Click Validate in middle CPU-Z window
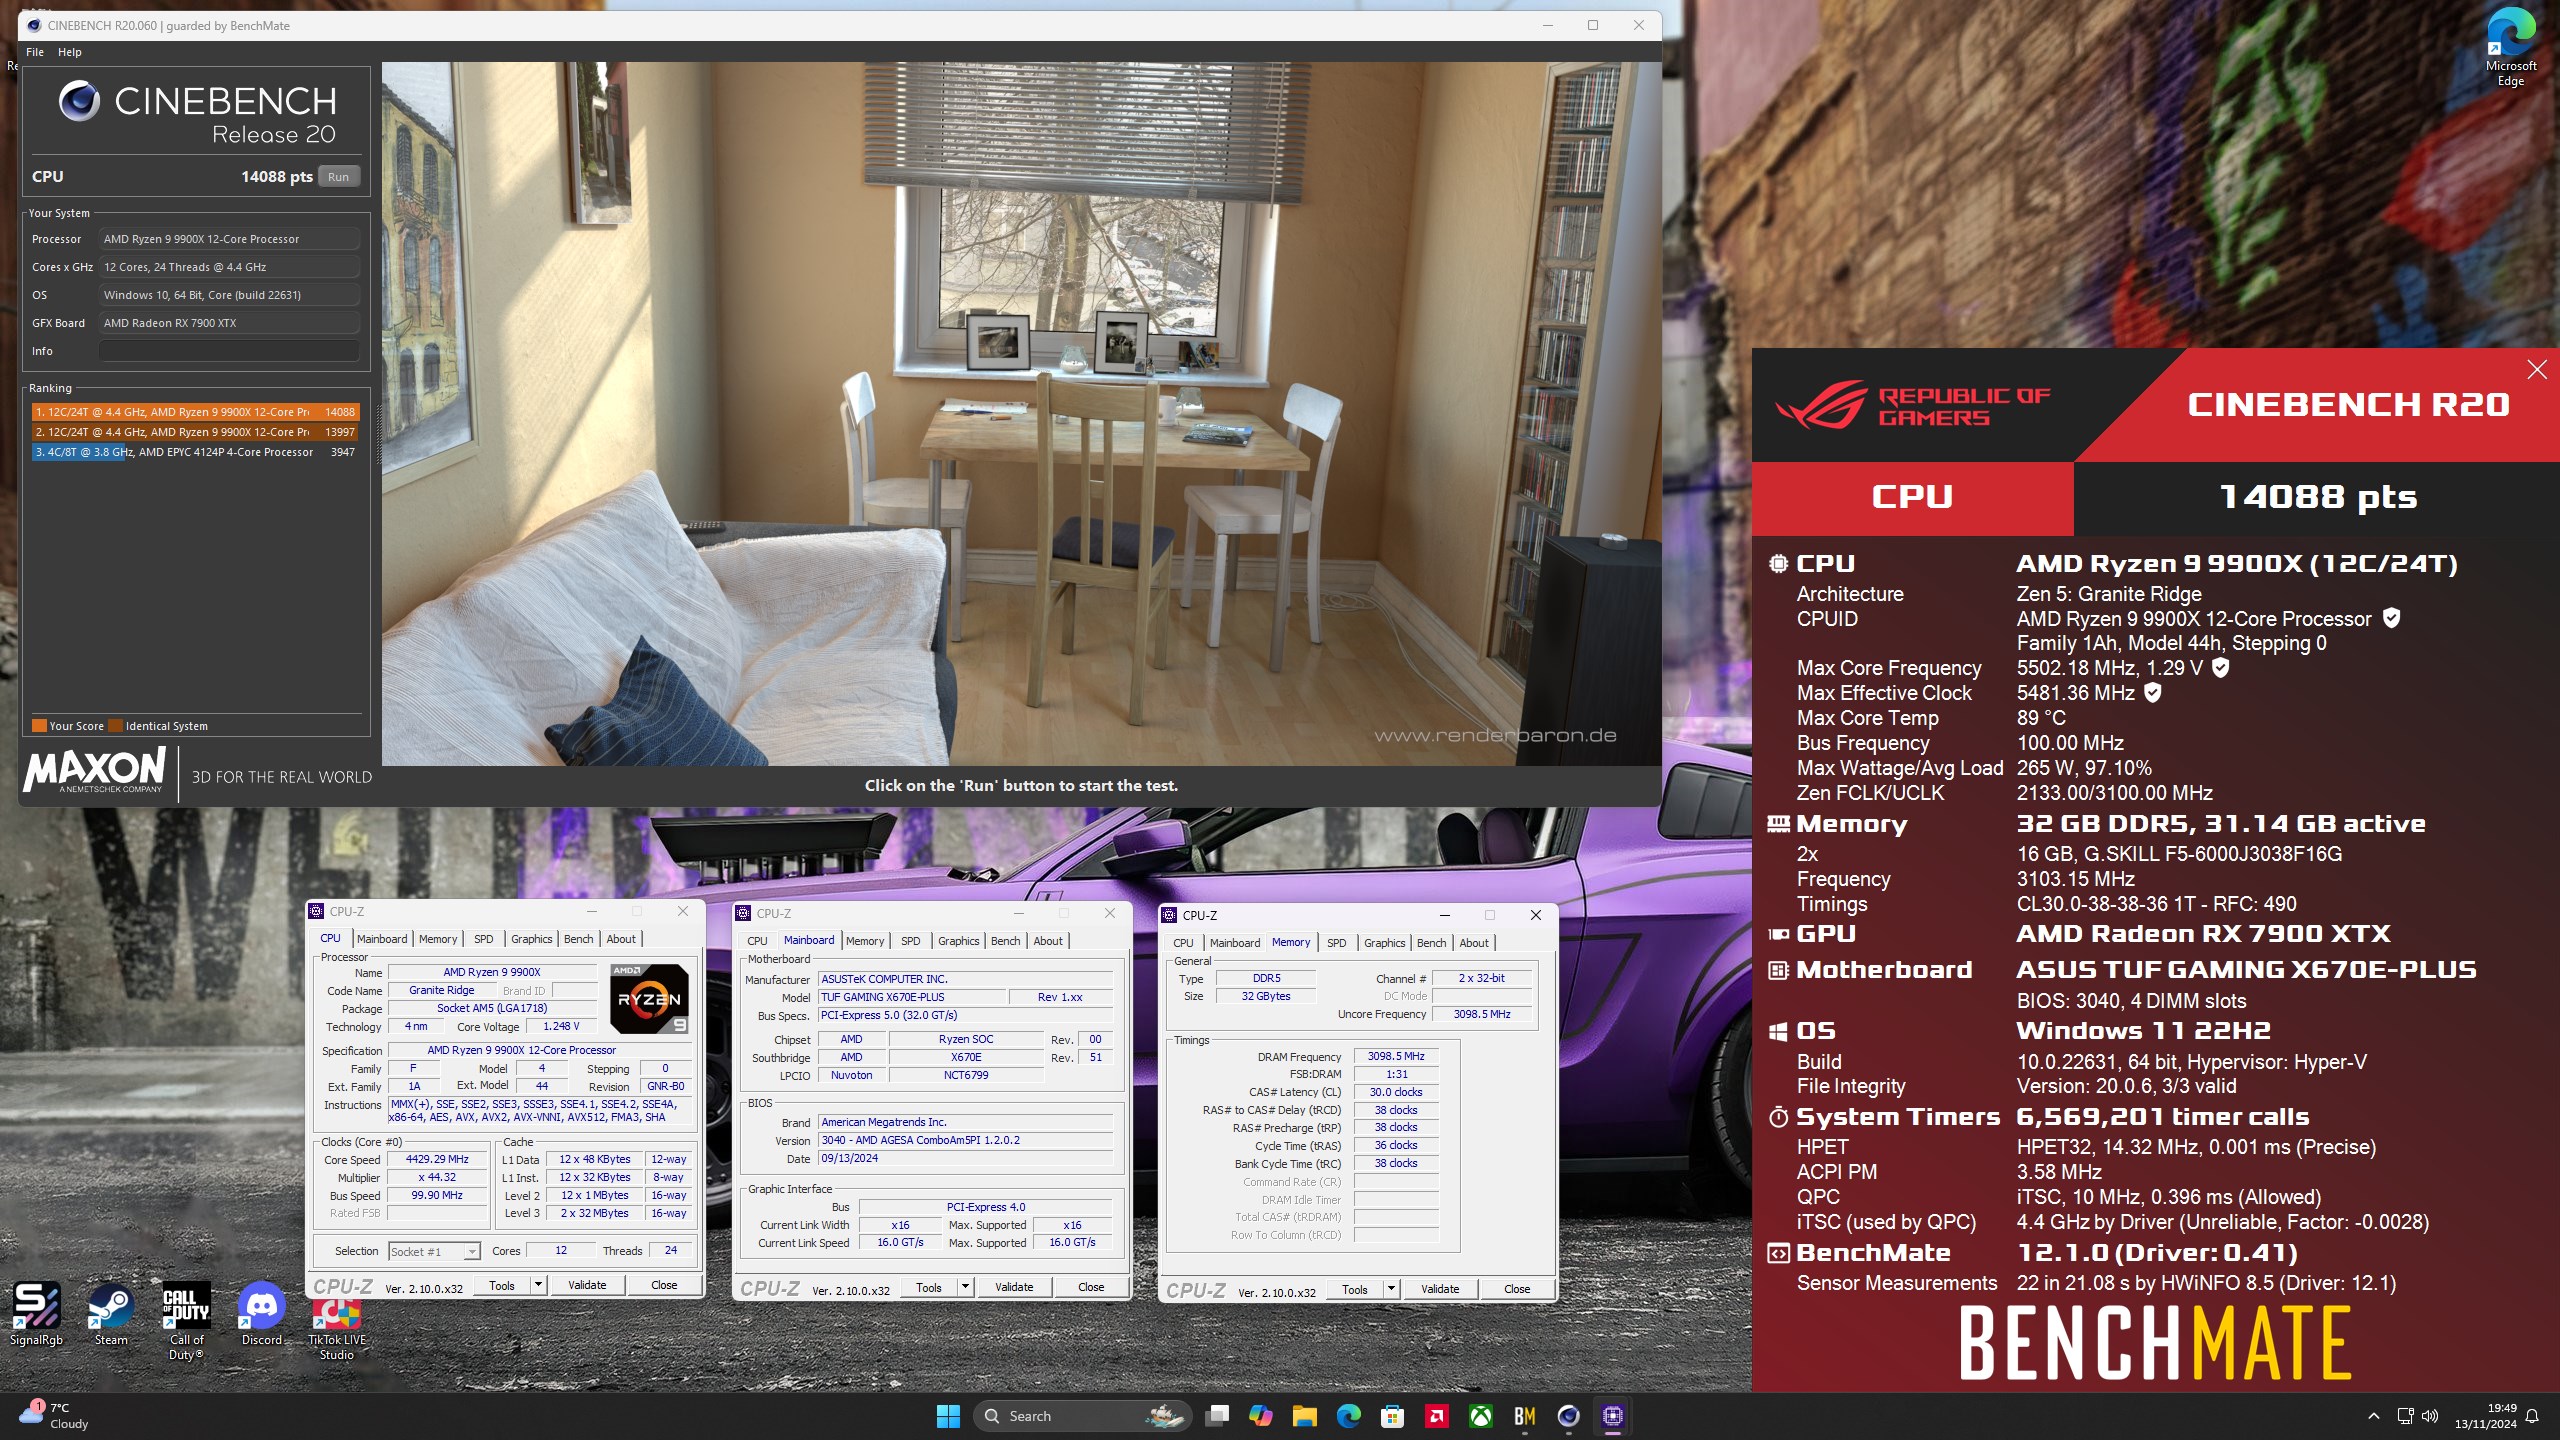 [x=1014, y=1288]
